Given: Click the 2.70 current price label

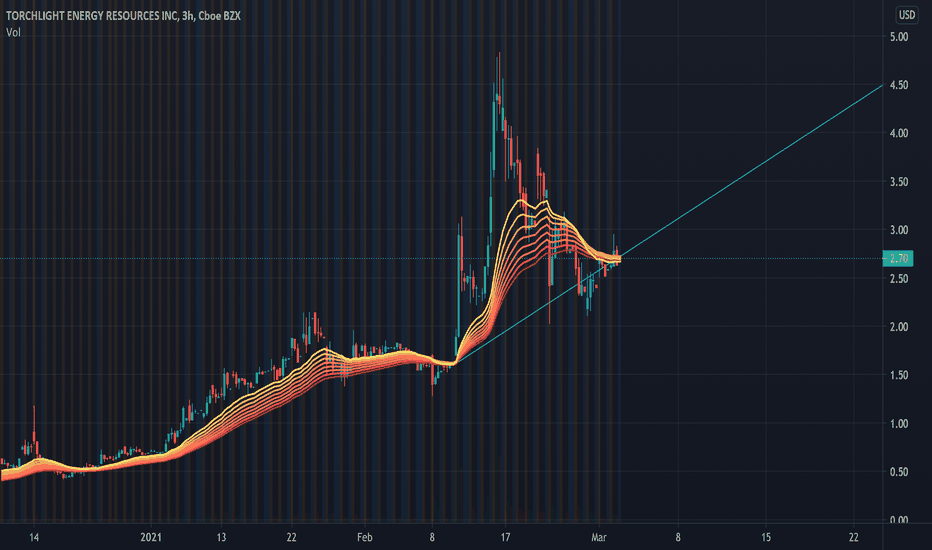Looking at the screenshot, I should pos(898,259).
